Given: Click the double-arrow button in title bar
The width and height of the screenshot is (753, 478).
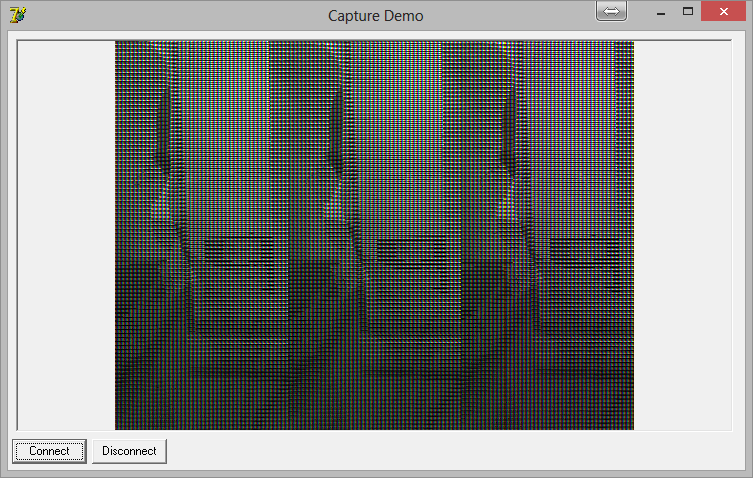Looking at the screenshot, I should (611, 11).
